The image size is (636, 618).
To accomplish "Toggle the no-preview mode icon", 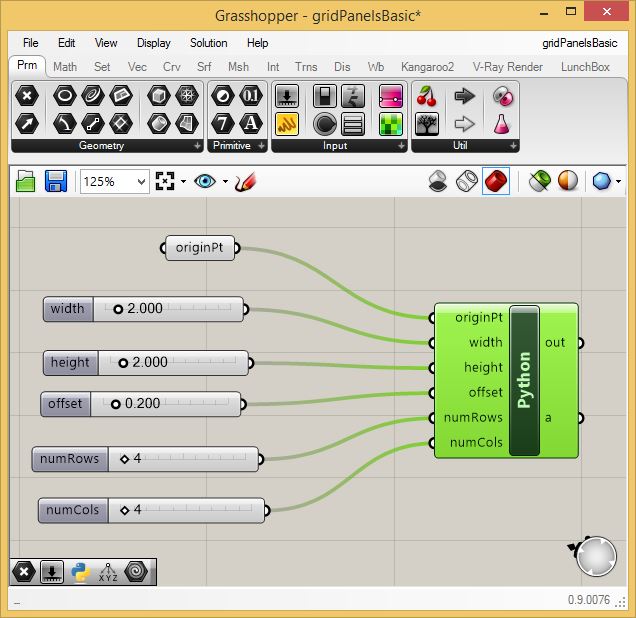I will tap(438, 181).
